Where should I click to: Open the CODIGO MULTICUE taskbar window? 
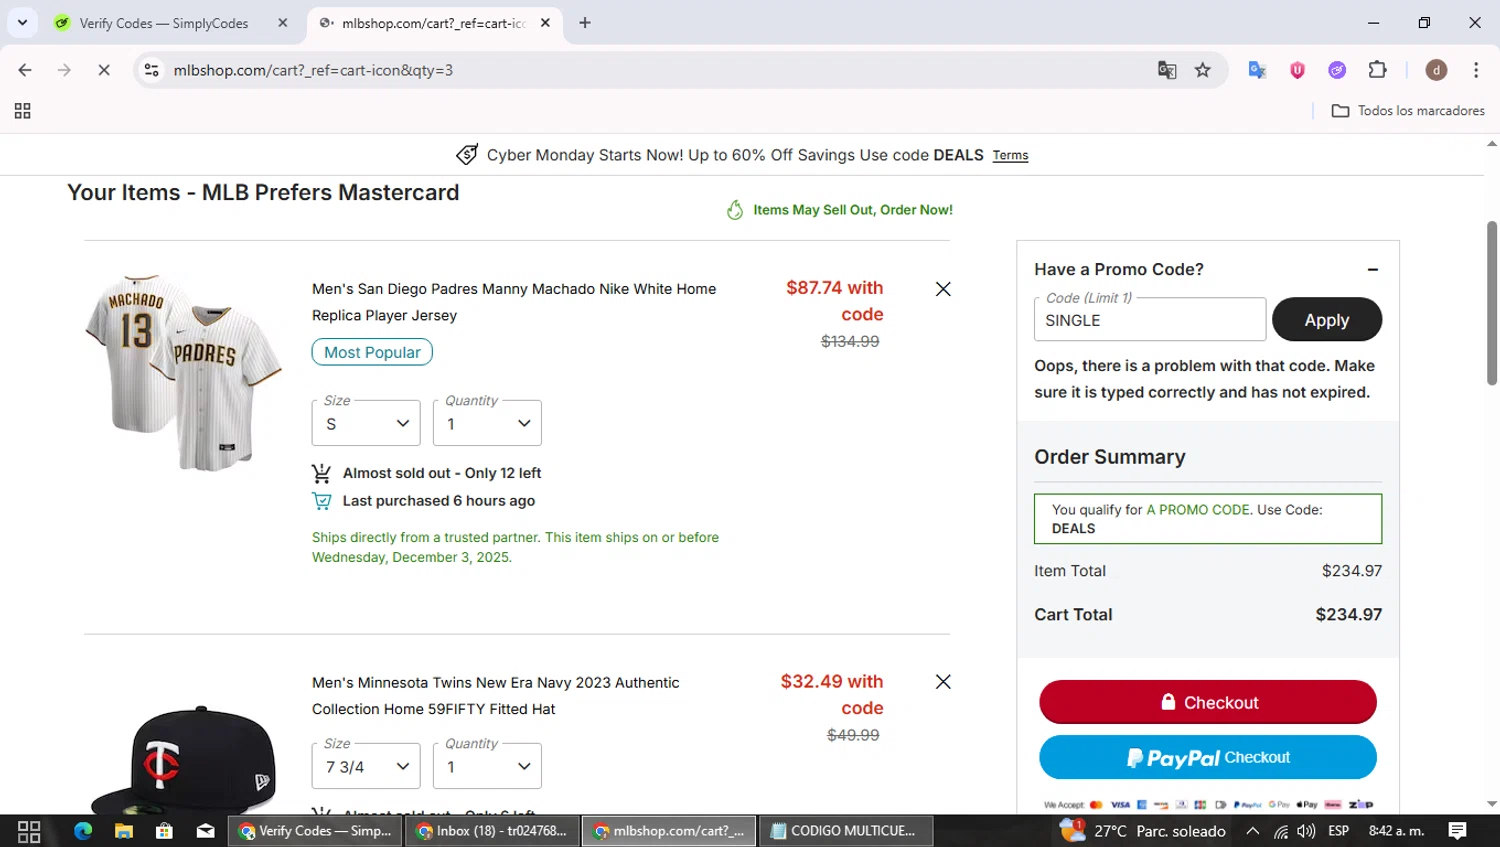(846, 831)
